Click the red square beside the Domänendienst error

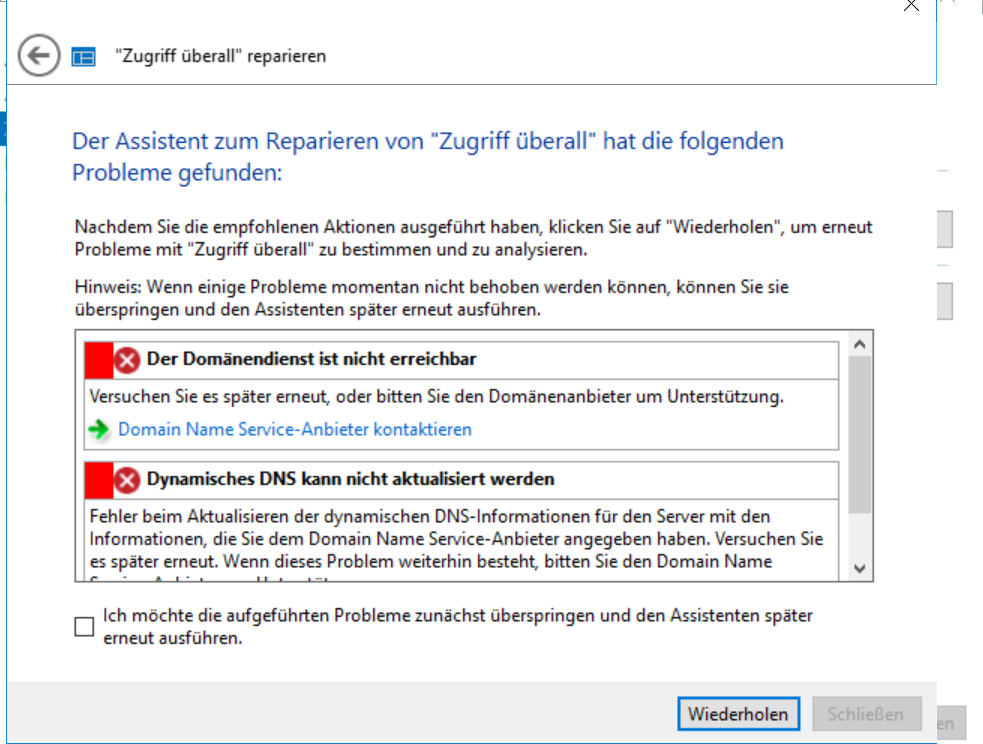pos(98,359)
